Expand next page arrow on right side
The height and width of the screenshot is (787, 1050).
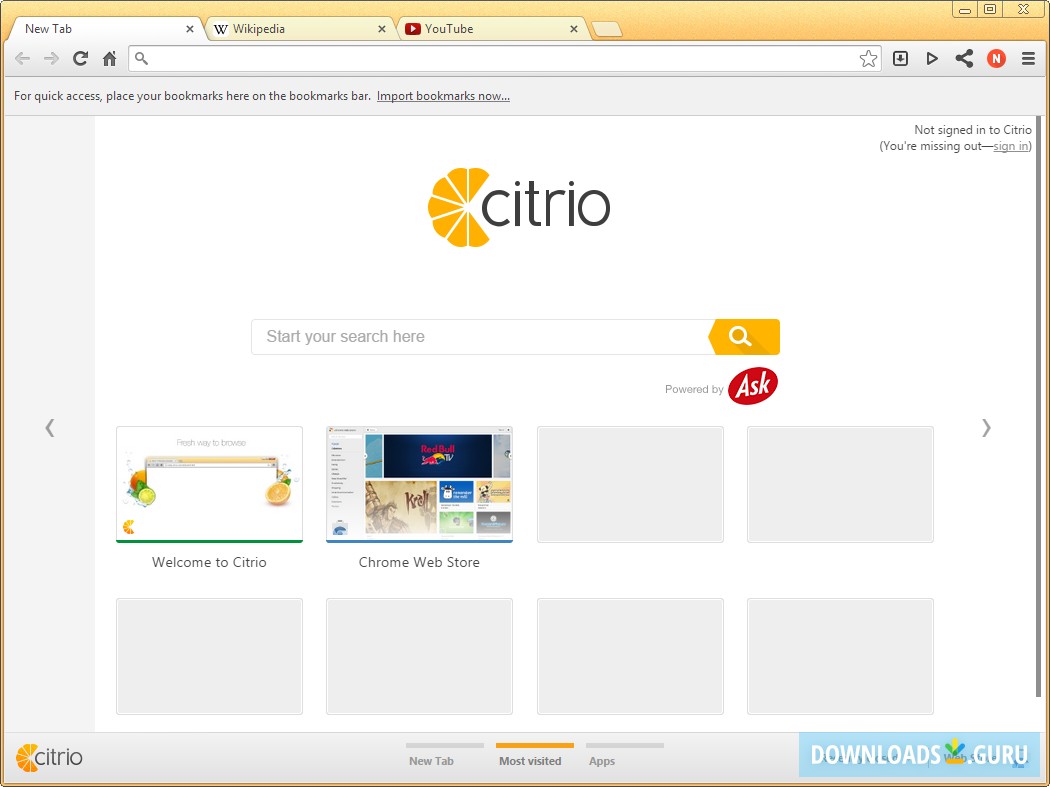[x=986, y=428]
